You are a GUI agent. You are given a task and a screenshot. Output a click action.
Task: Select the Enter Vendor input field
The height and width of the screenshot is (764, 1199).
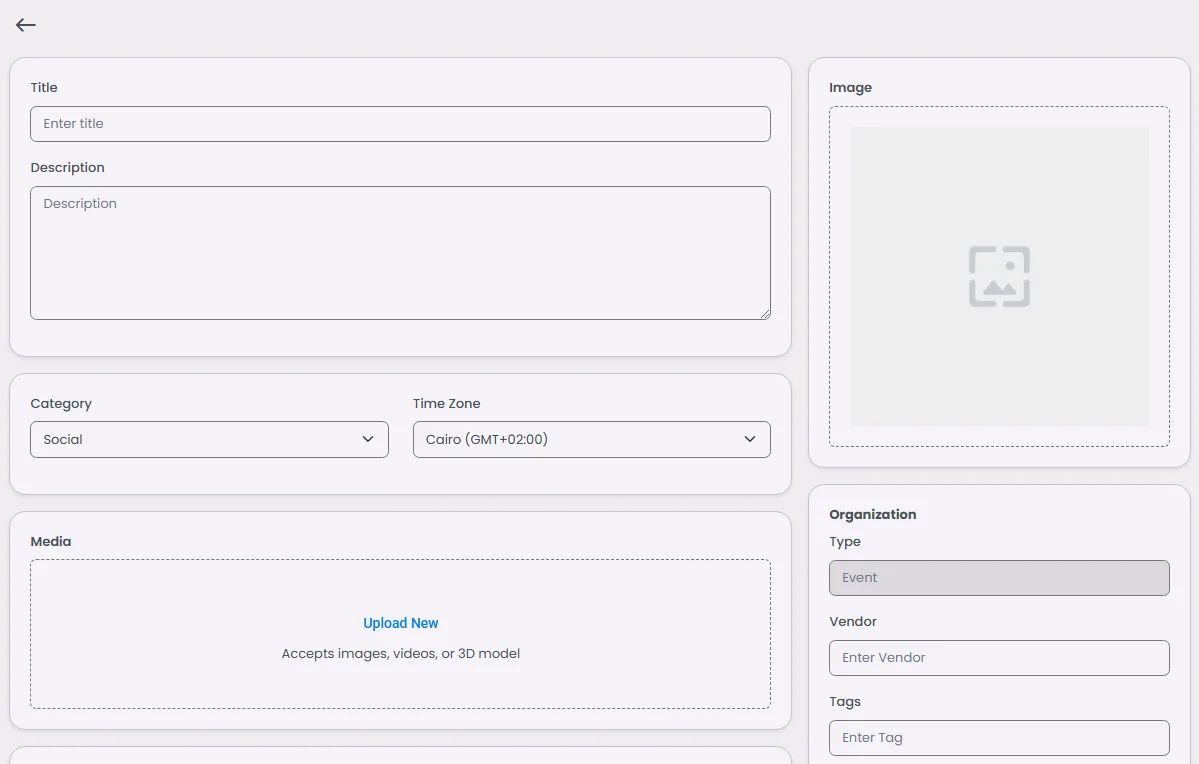click(999, 658)
